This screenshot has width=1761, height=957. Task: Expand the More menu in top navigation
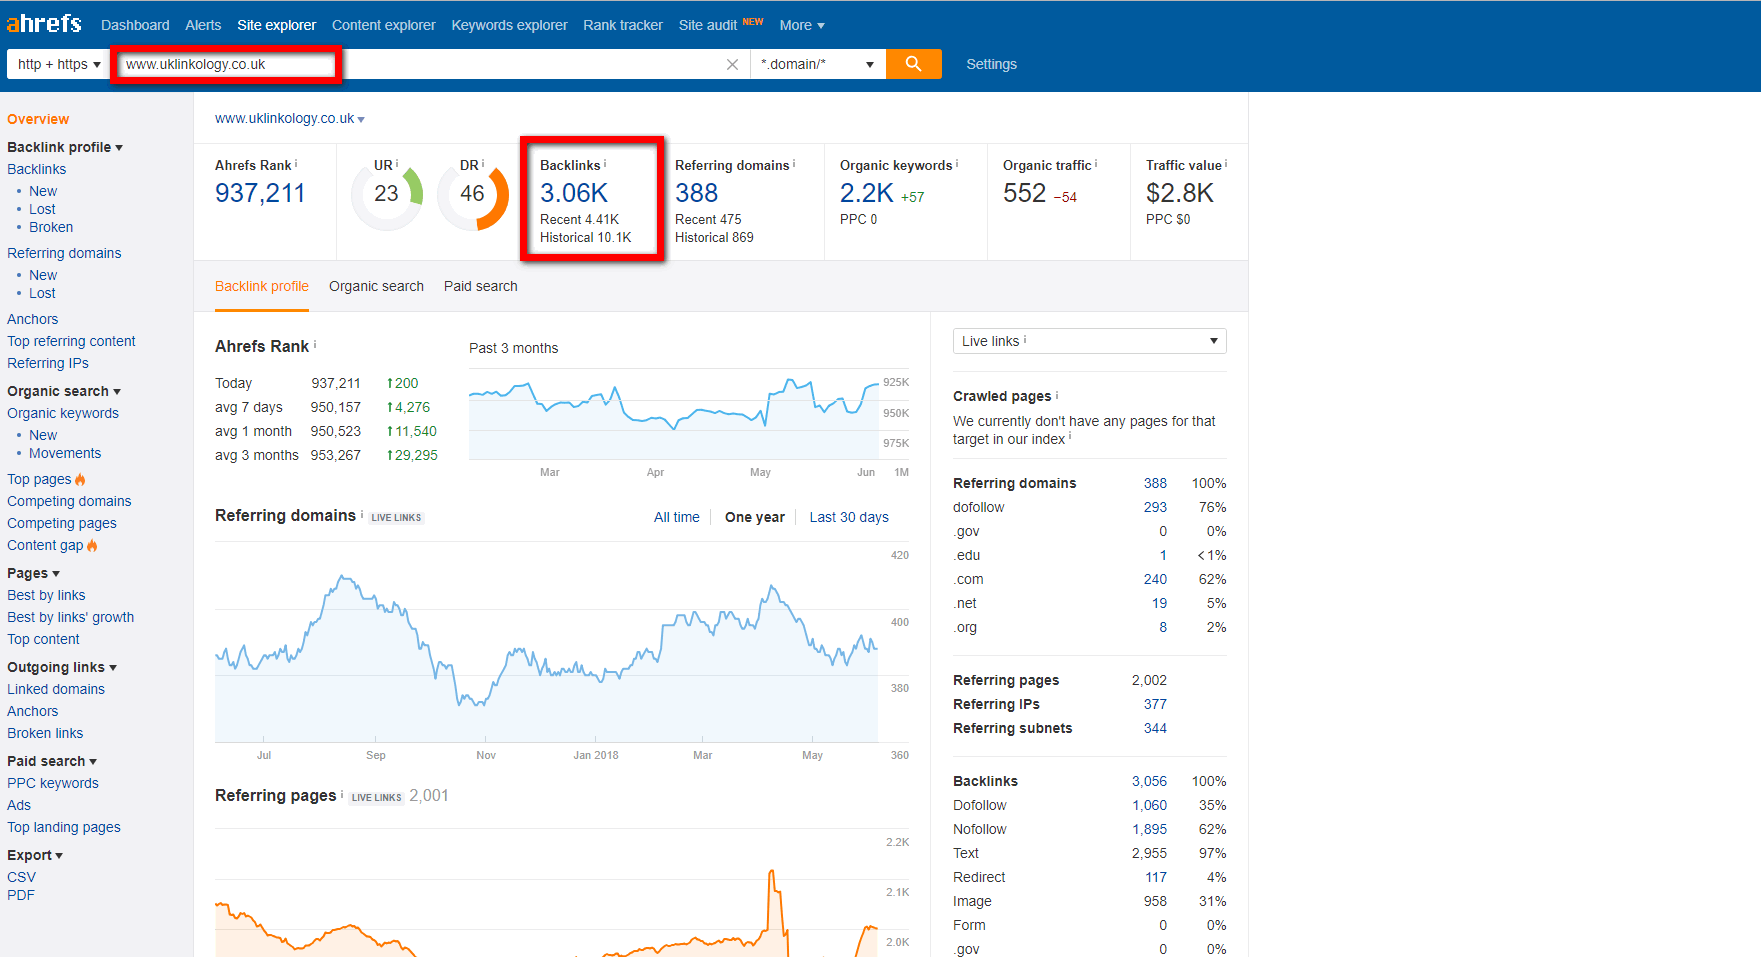[x=802, y=25]
